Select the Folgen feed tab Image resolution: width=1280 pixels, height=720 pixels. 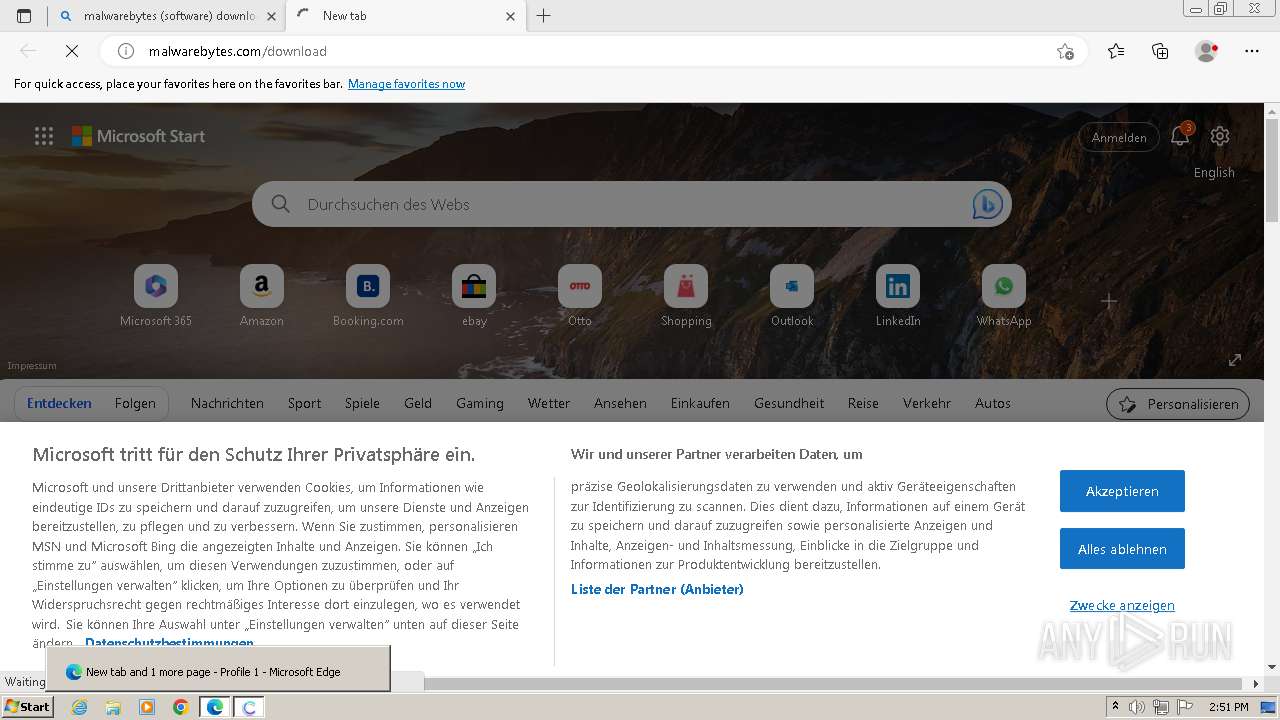(135, 403)
